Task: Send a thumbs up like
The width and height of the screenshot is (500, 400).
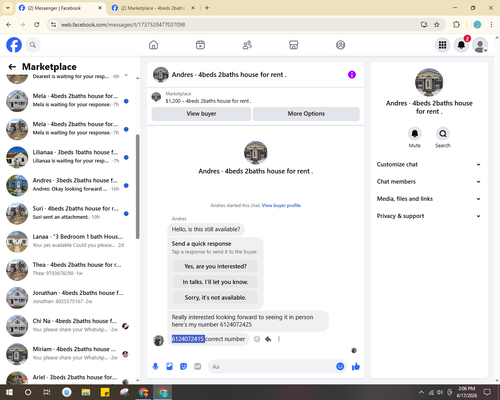Action: (356, 367)
